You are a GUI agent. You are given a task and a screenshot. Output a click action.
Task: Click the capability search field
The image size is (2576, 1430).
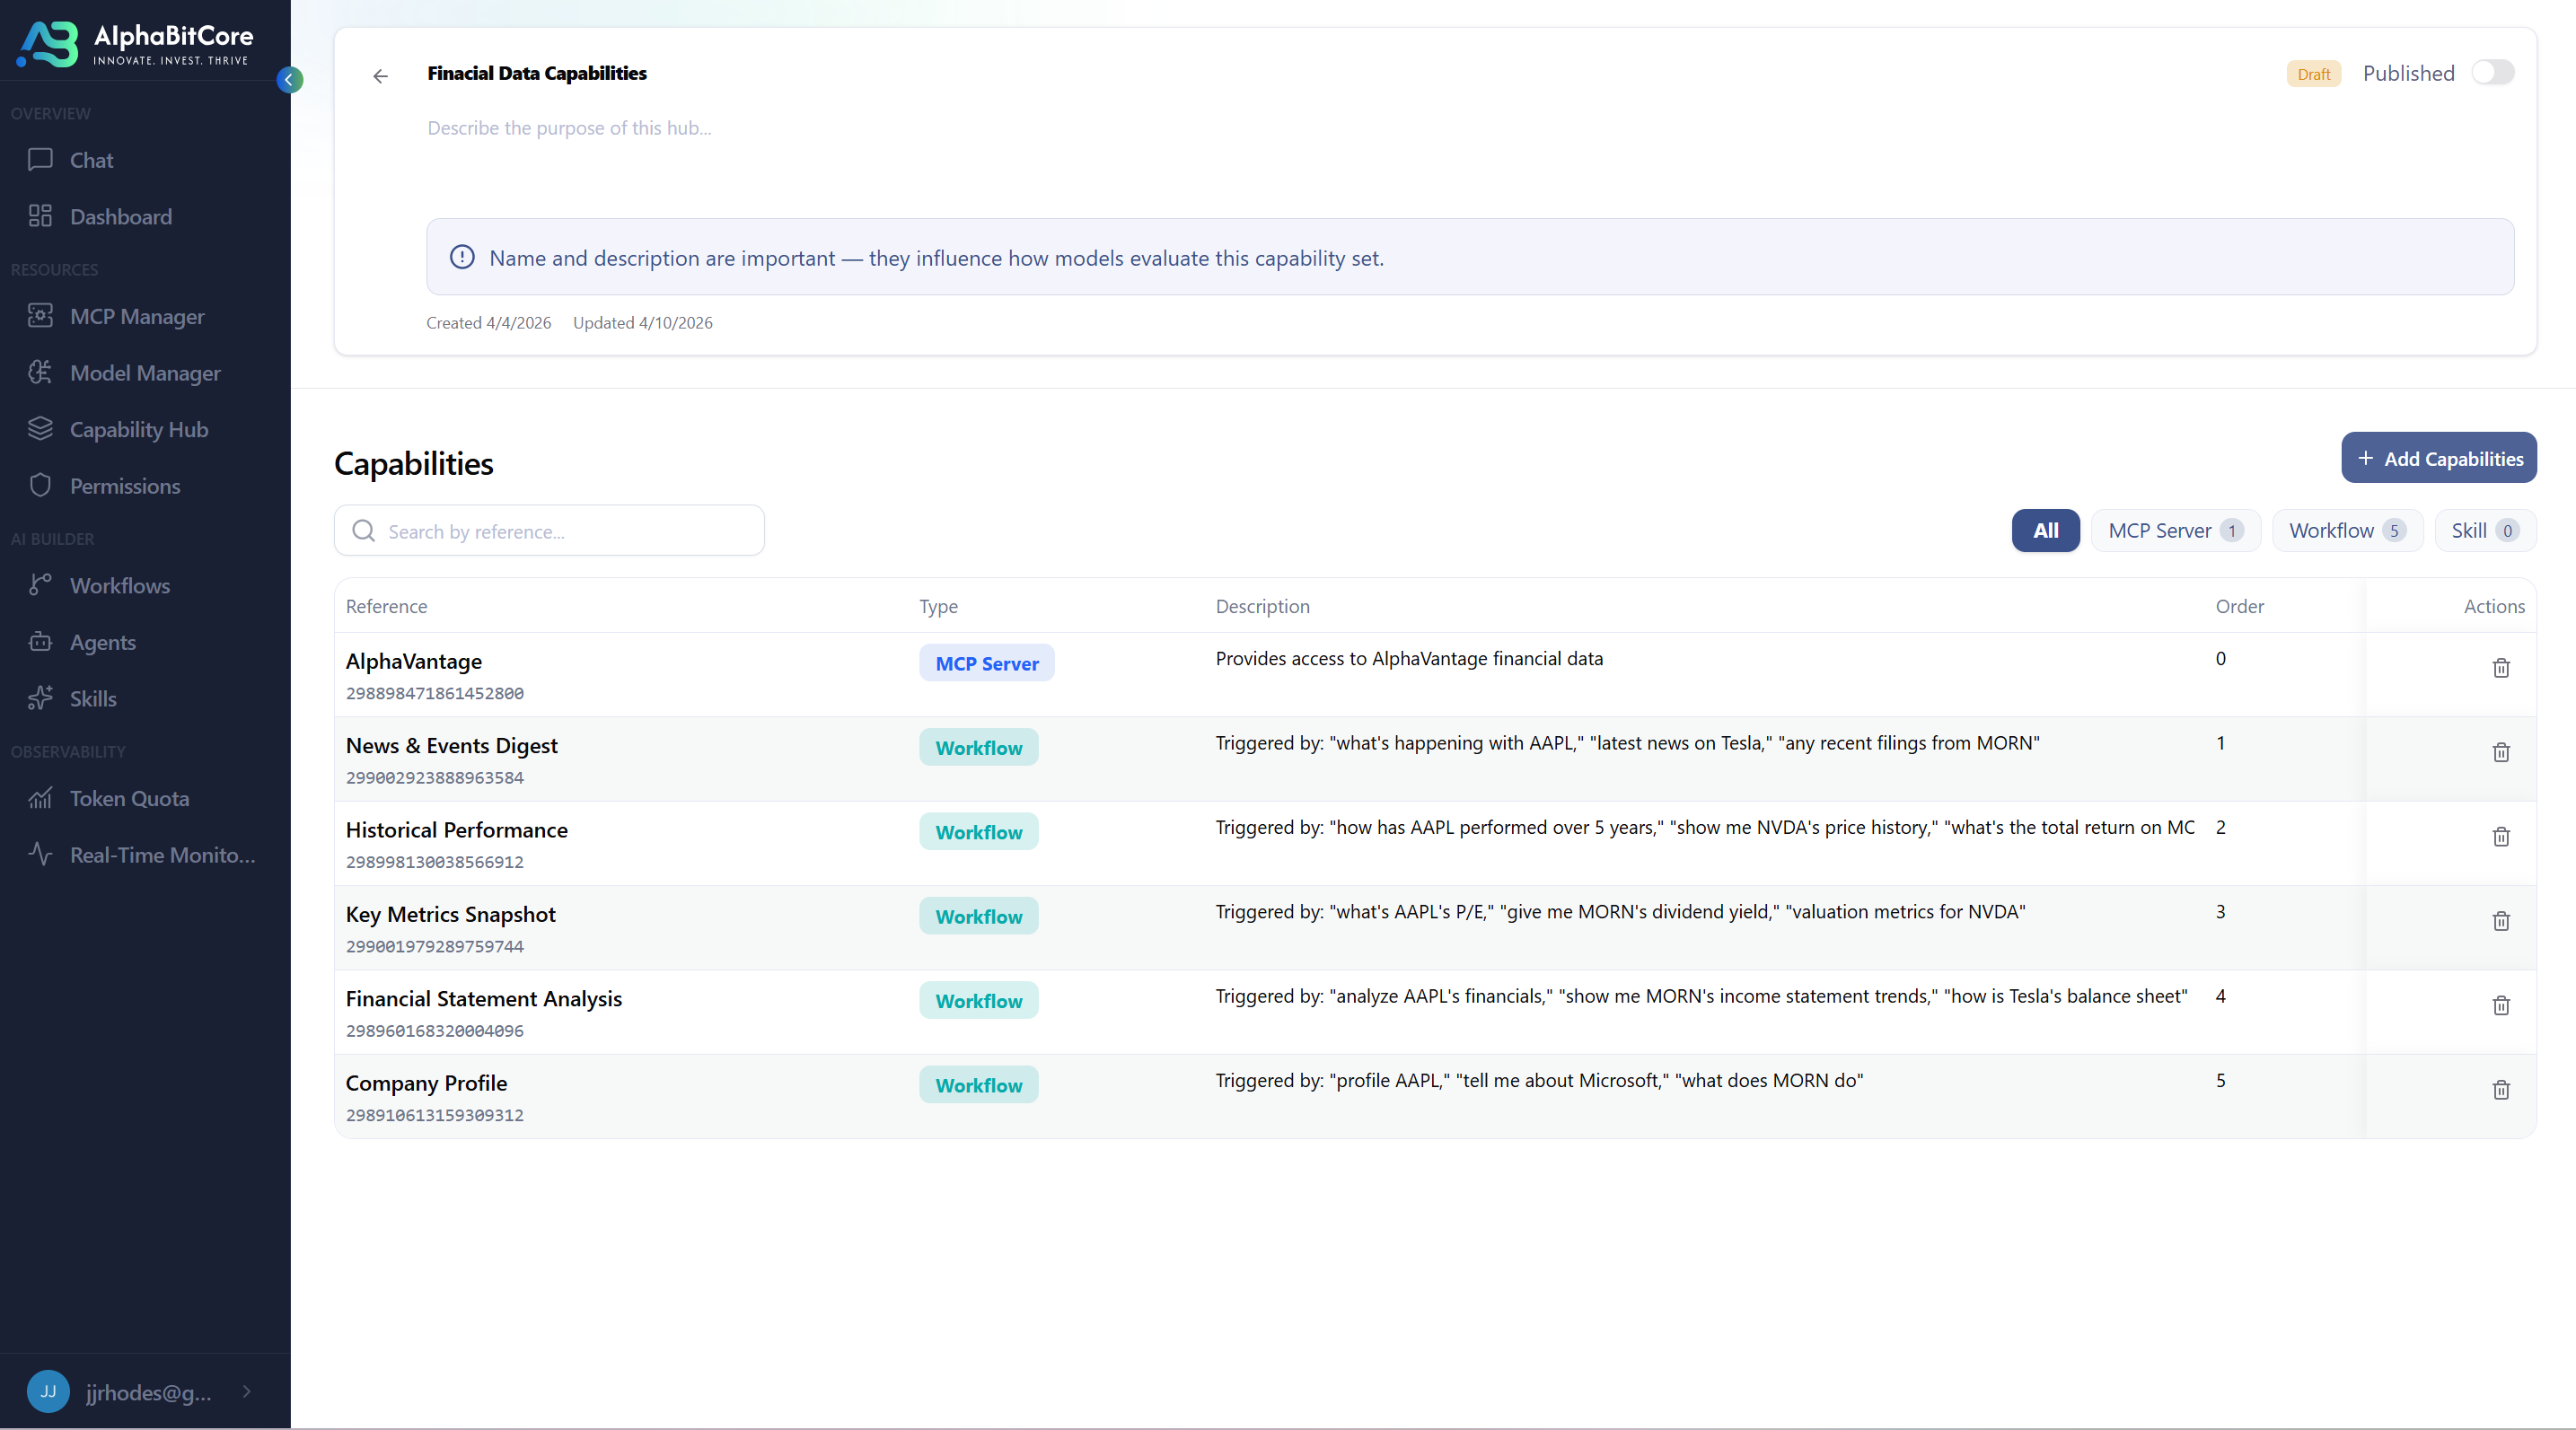pos(549,531)
